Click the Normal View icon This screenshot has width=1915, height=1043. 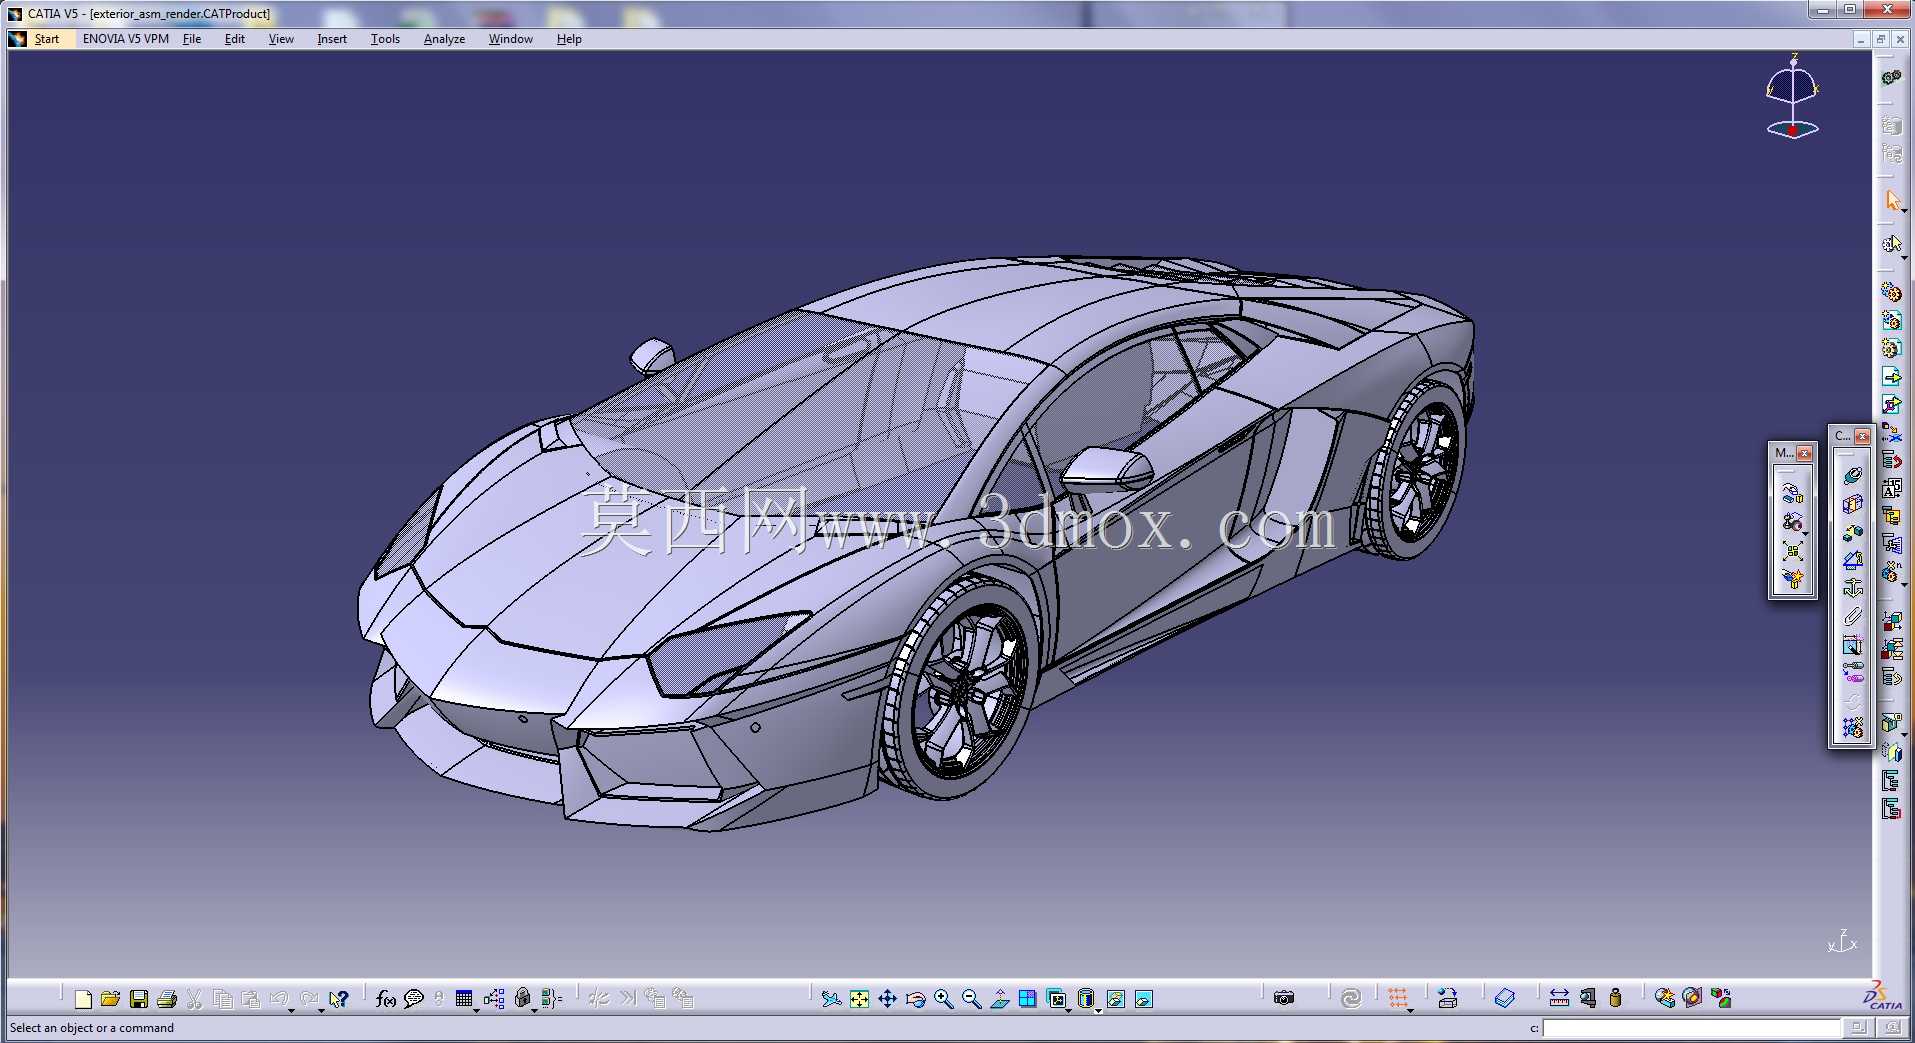999,998
